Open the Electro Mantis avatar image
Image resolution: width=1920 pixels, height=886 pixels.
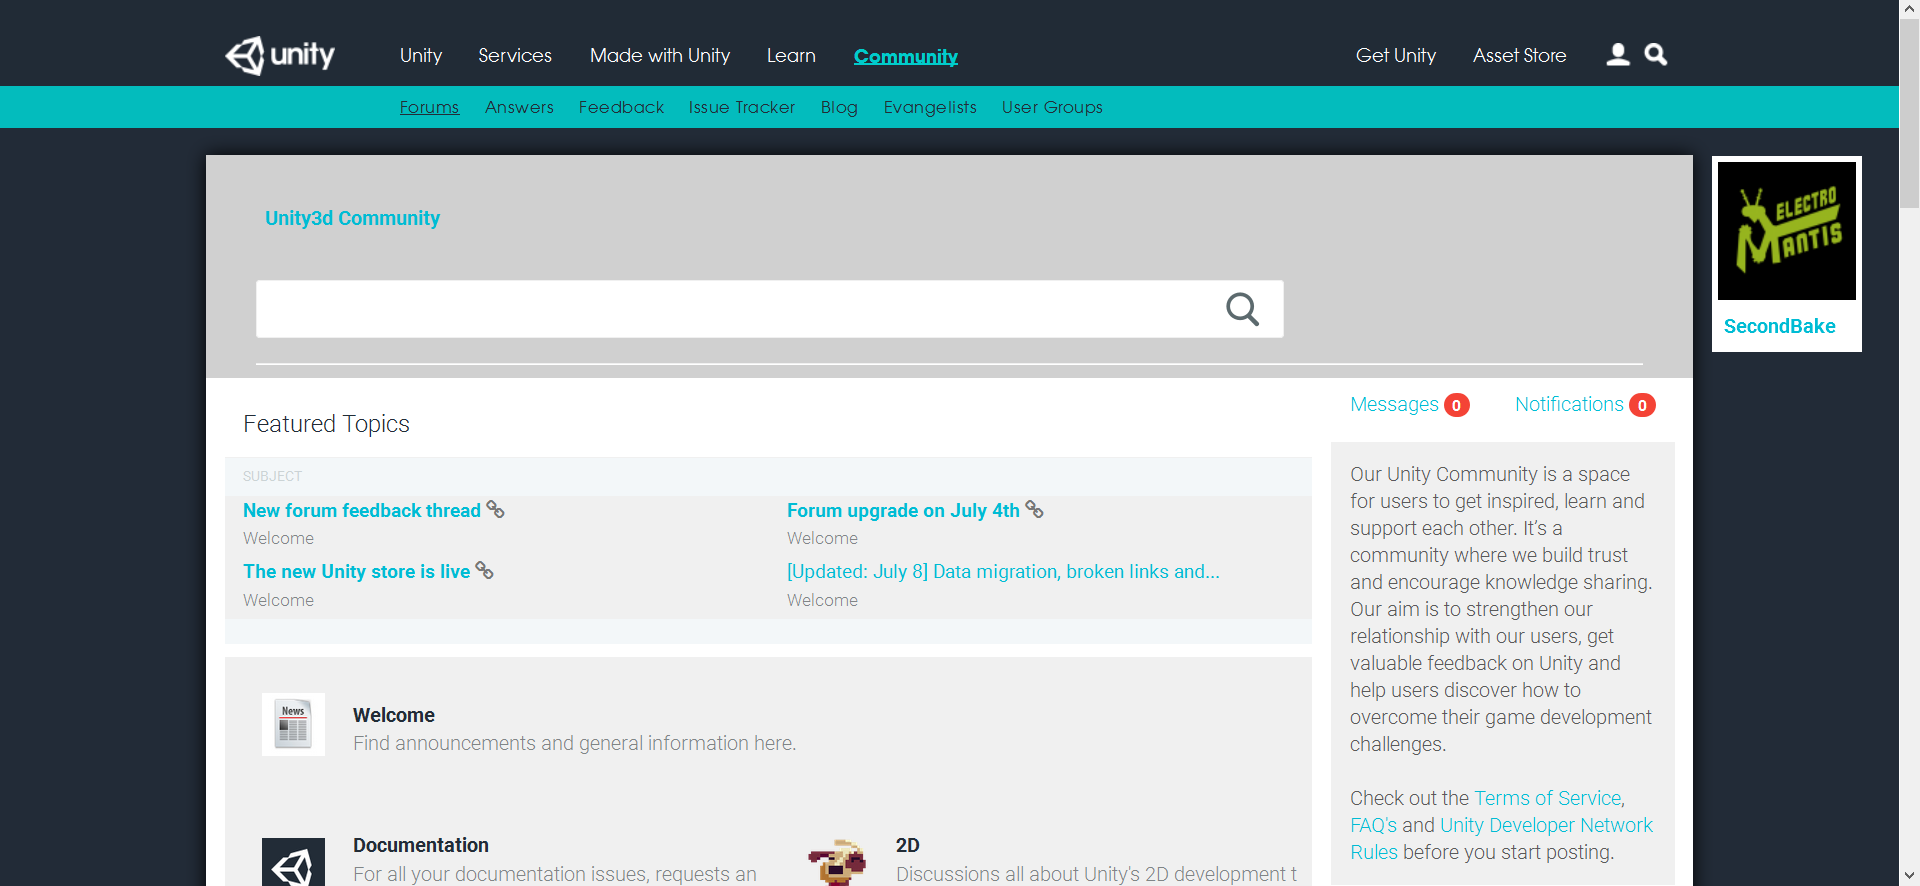[x=1787, y=231]
